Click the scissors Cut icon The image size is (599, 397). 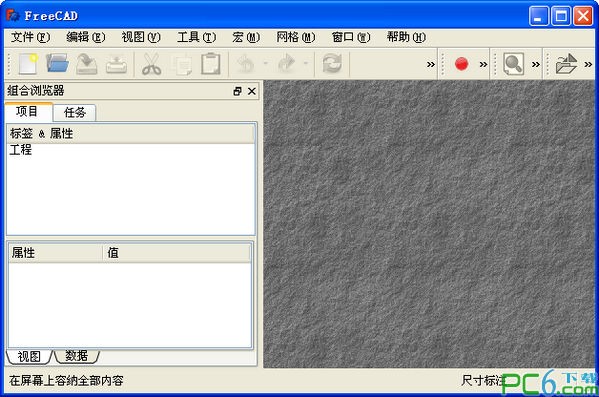(x=152, y=64)
